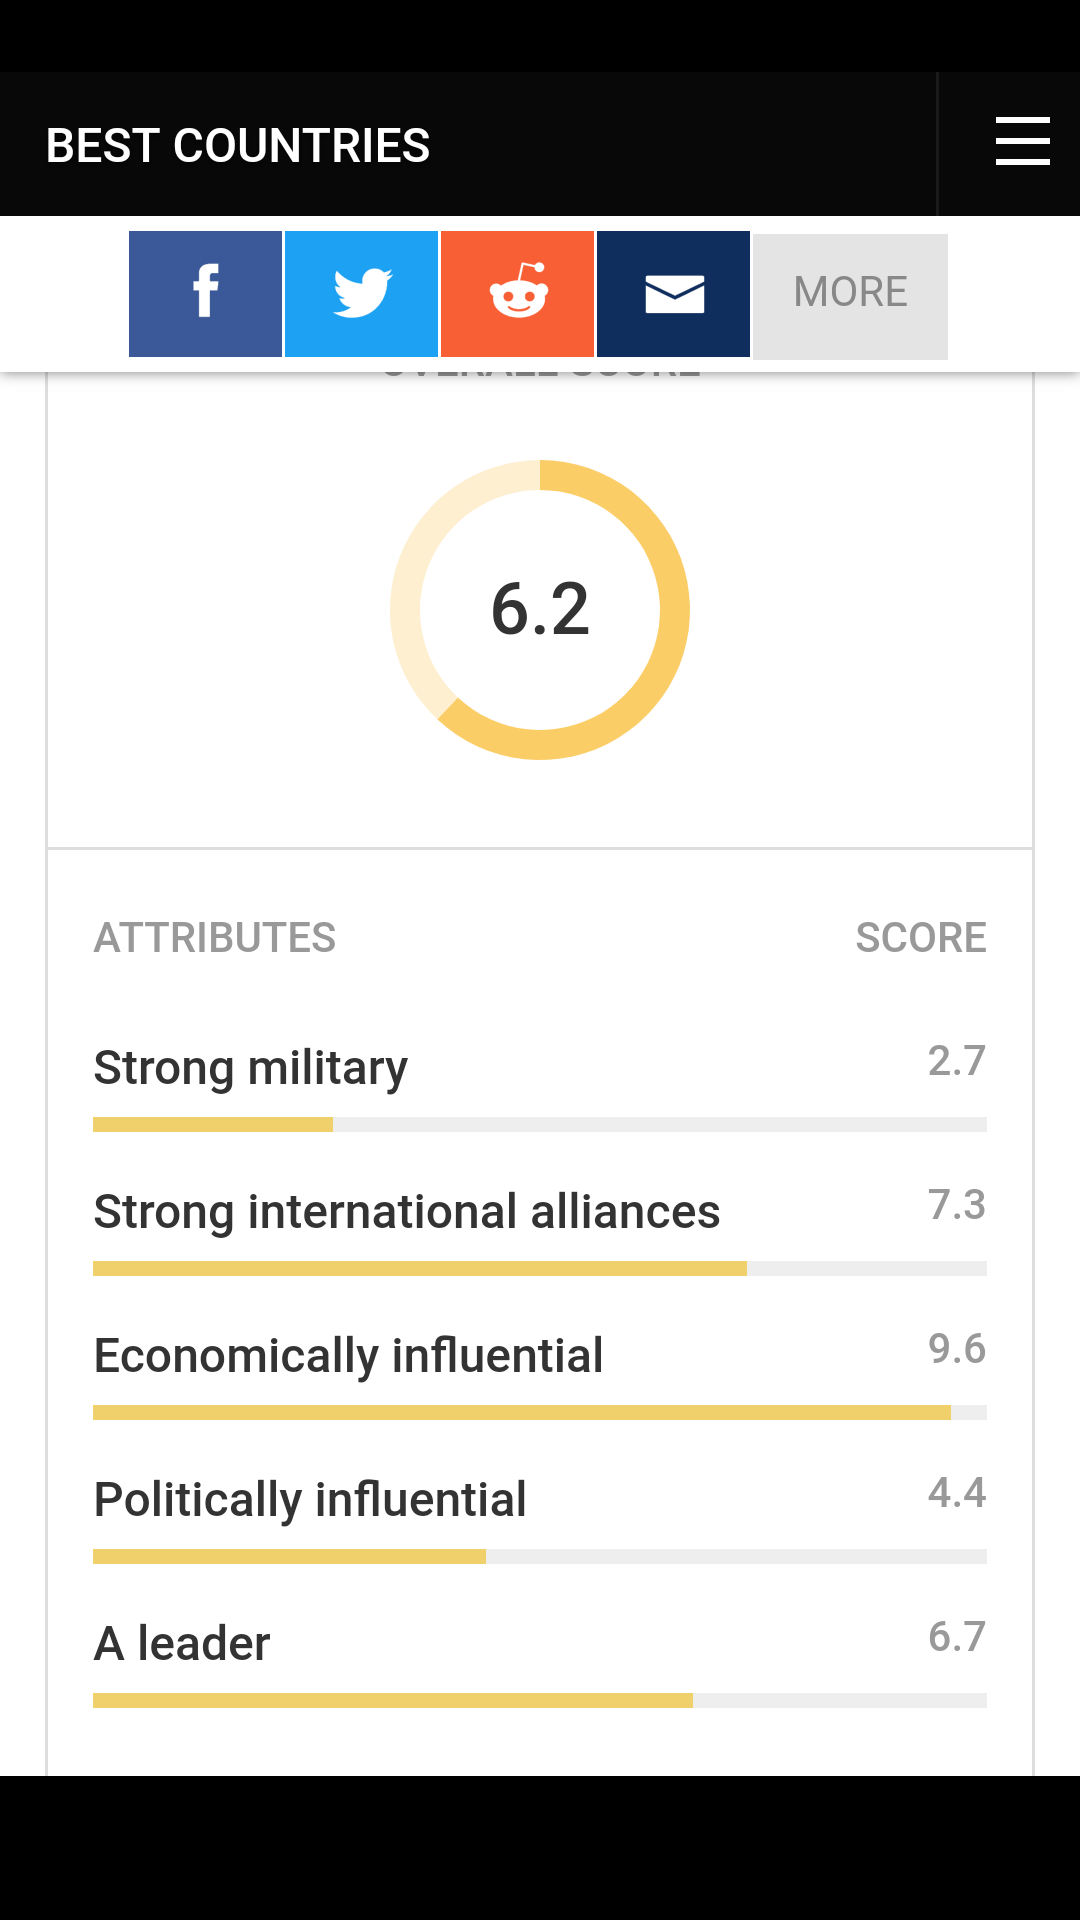Screen dimensions: 1080x1920
Task: Click the Strong international alliances bar
Action: tap(540, 1269)
